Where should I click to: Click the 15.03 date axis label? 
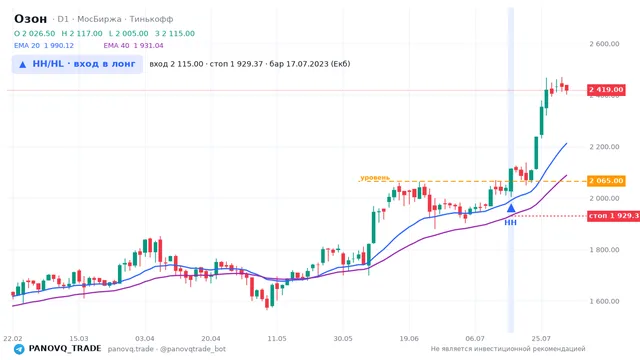pos(79,338)
